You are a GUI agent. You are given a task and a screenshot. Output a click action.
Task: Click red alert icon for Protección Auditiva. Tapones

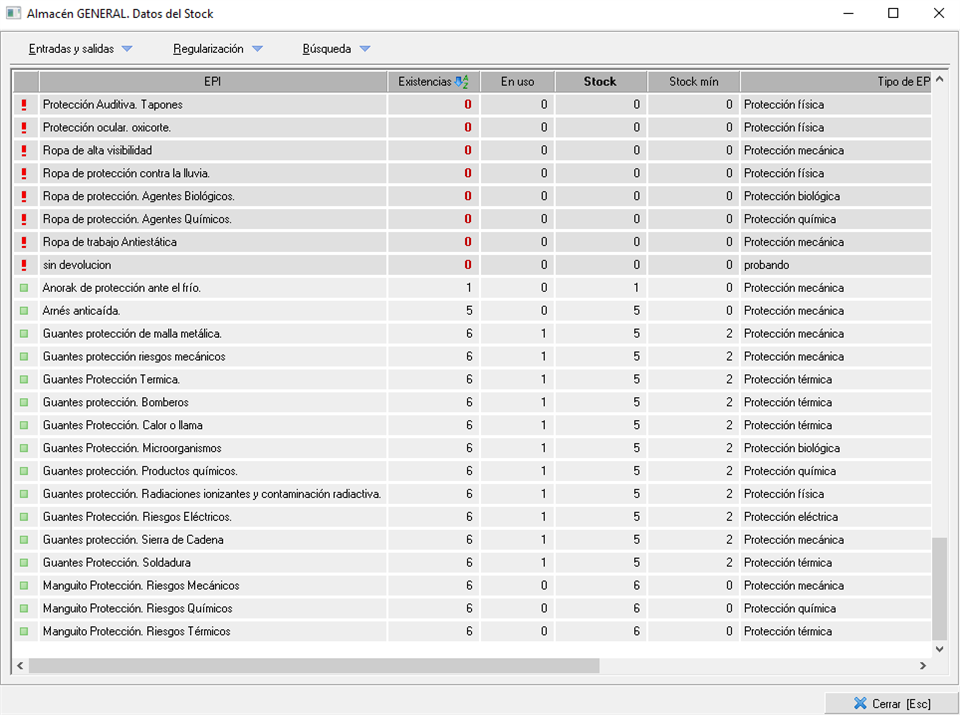click(24, 105)
